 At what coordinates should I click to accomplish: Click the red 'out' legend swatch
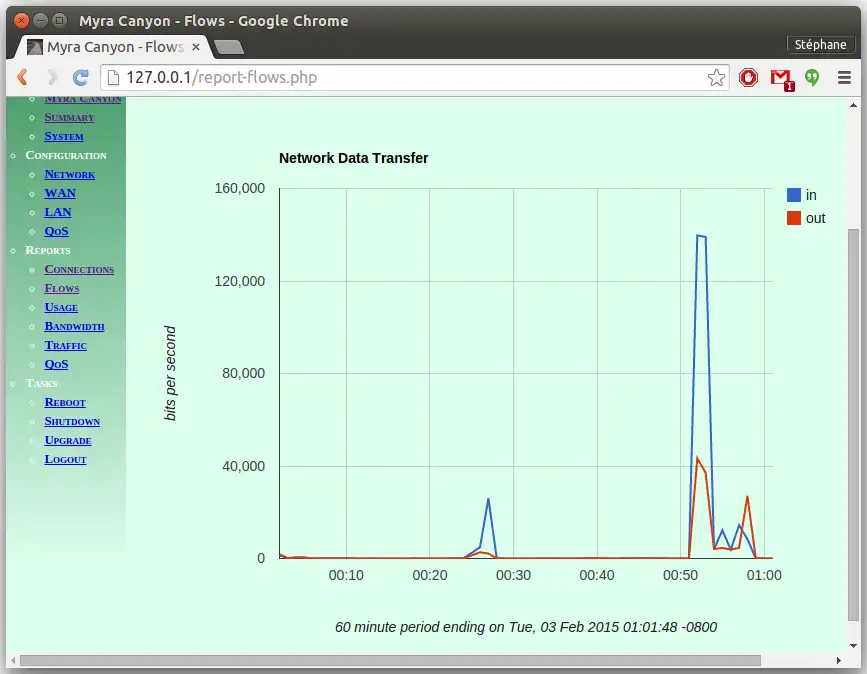[793, 218]
